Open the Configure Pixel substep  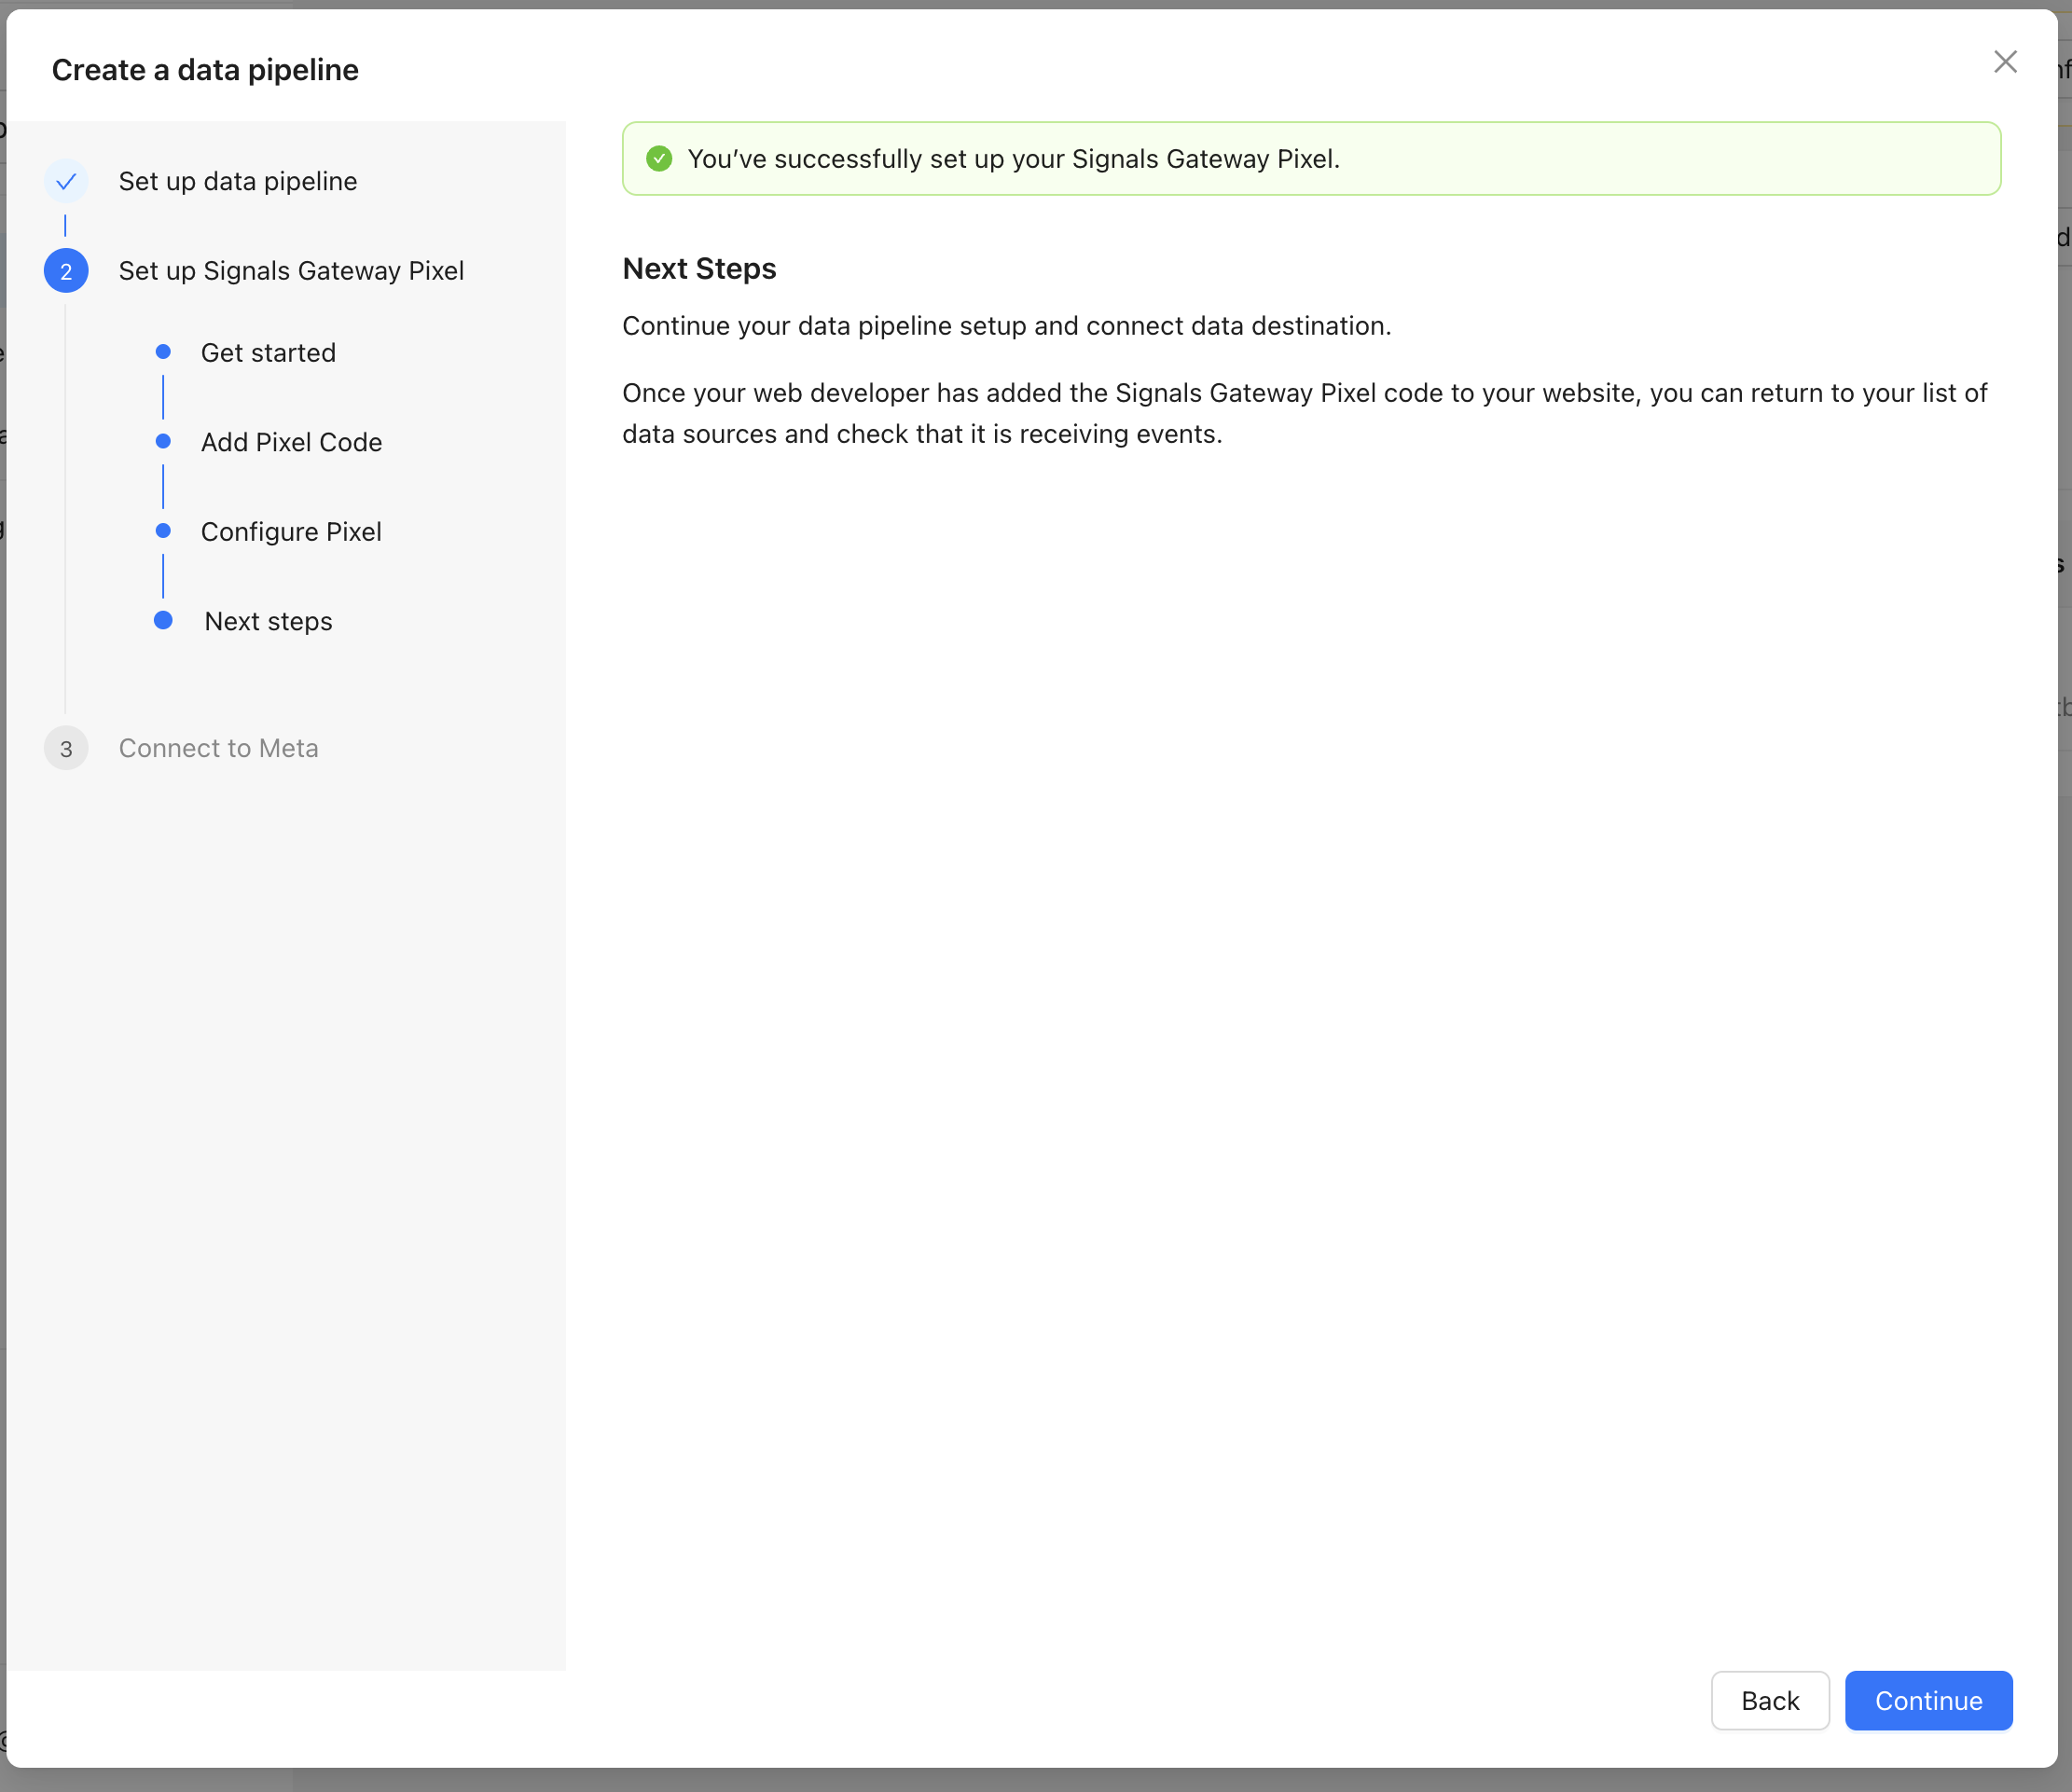pos(291,532)
